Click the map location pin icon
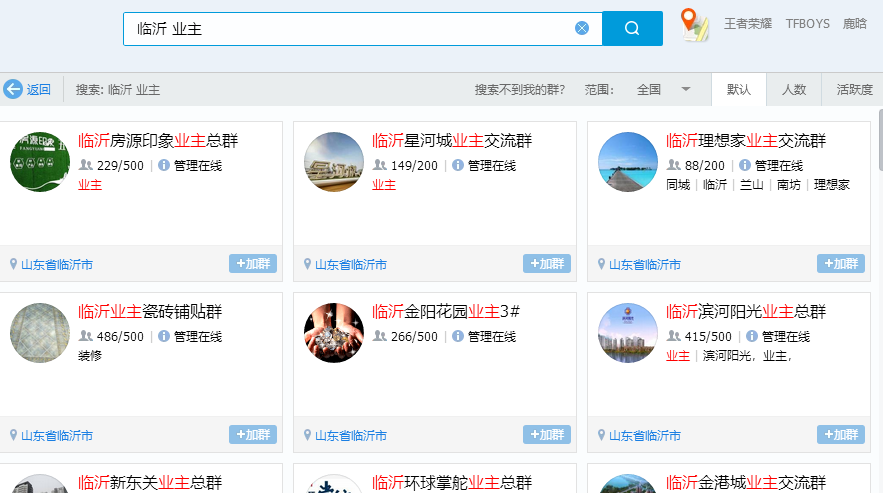883x493 pixels. (694, 24)
